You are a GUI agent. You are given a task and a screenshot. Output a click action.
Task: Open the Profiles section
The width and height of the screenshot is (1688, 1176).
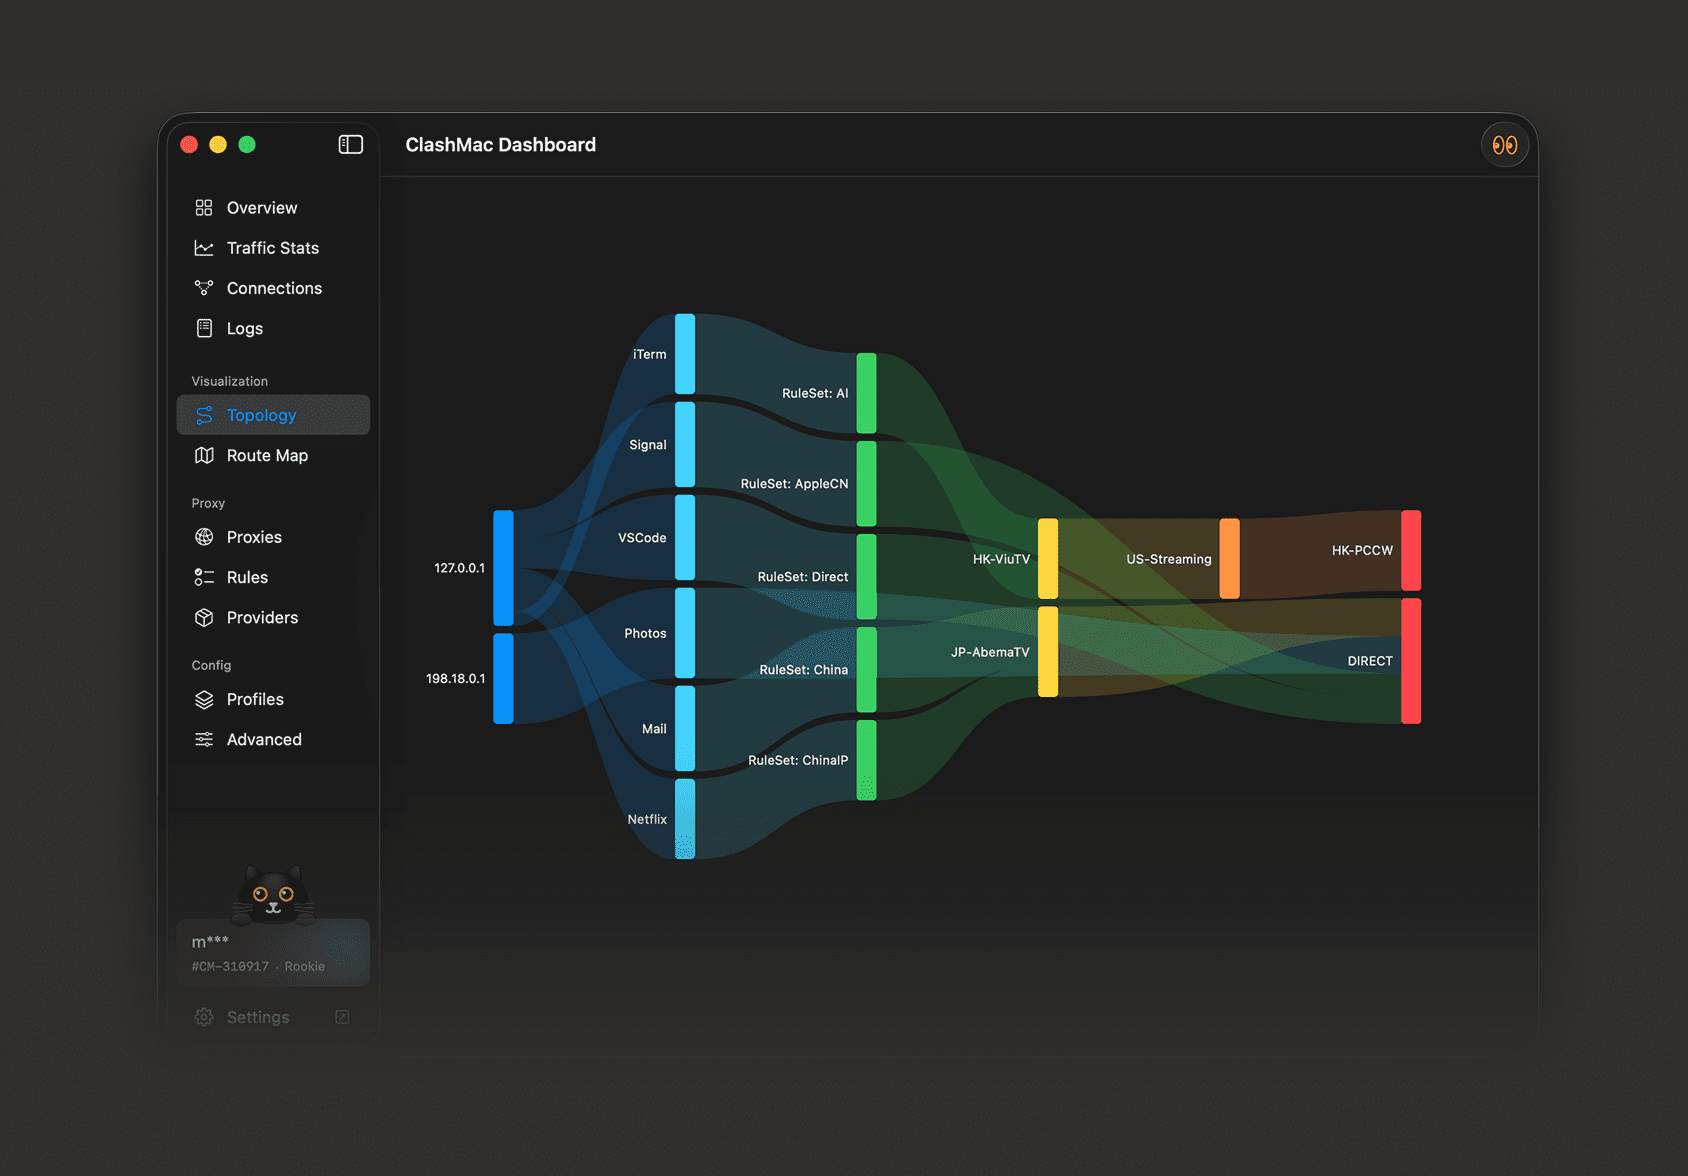tap(273, 699)
